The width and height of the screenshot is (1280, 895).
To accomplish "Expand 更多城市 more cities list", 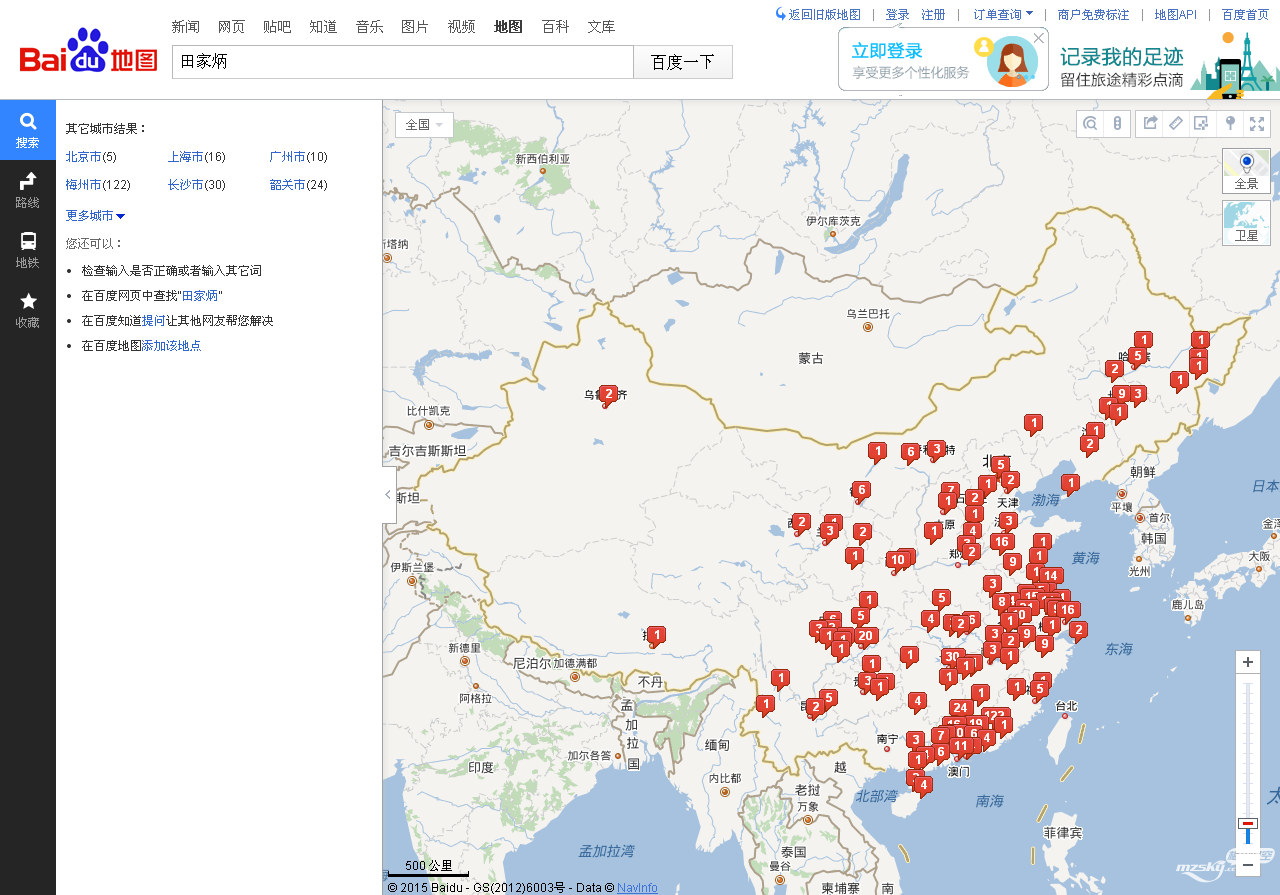I will [95, 216].
